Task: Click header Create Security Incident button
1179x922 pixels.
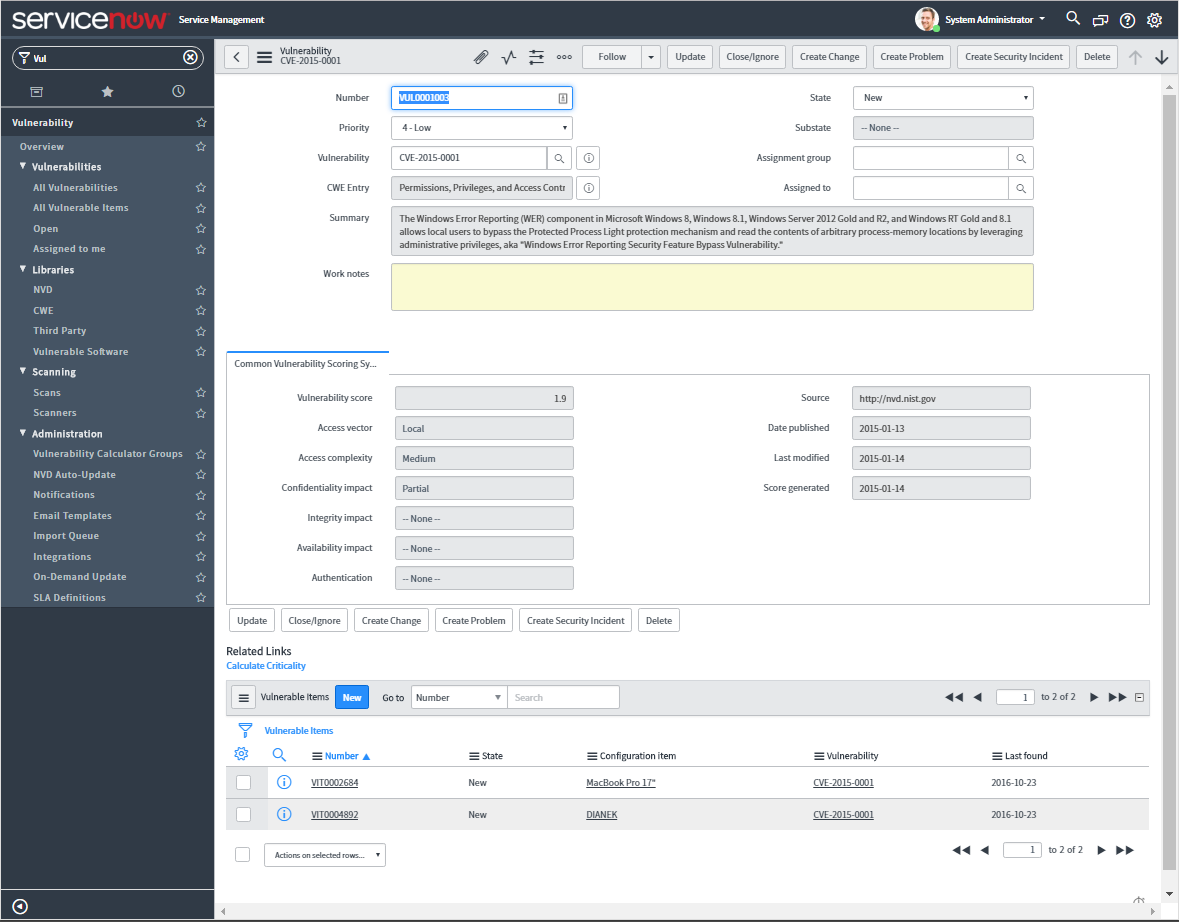Action: [1014, 57]
